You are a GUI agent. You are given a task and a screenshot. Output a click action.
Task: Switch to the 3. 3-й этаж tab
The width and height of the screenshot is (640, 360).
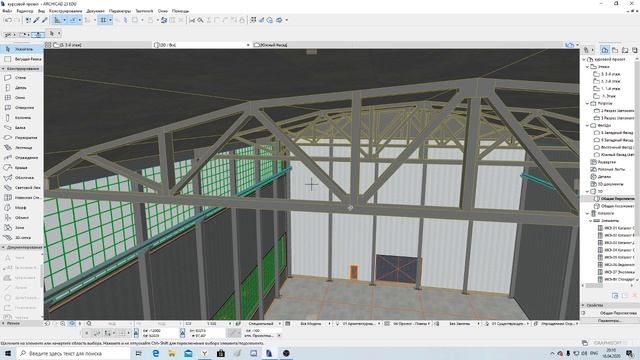tap(98, 45)
